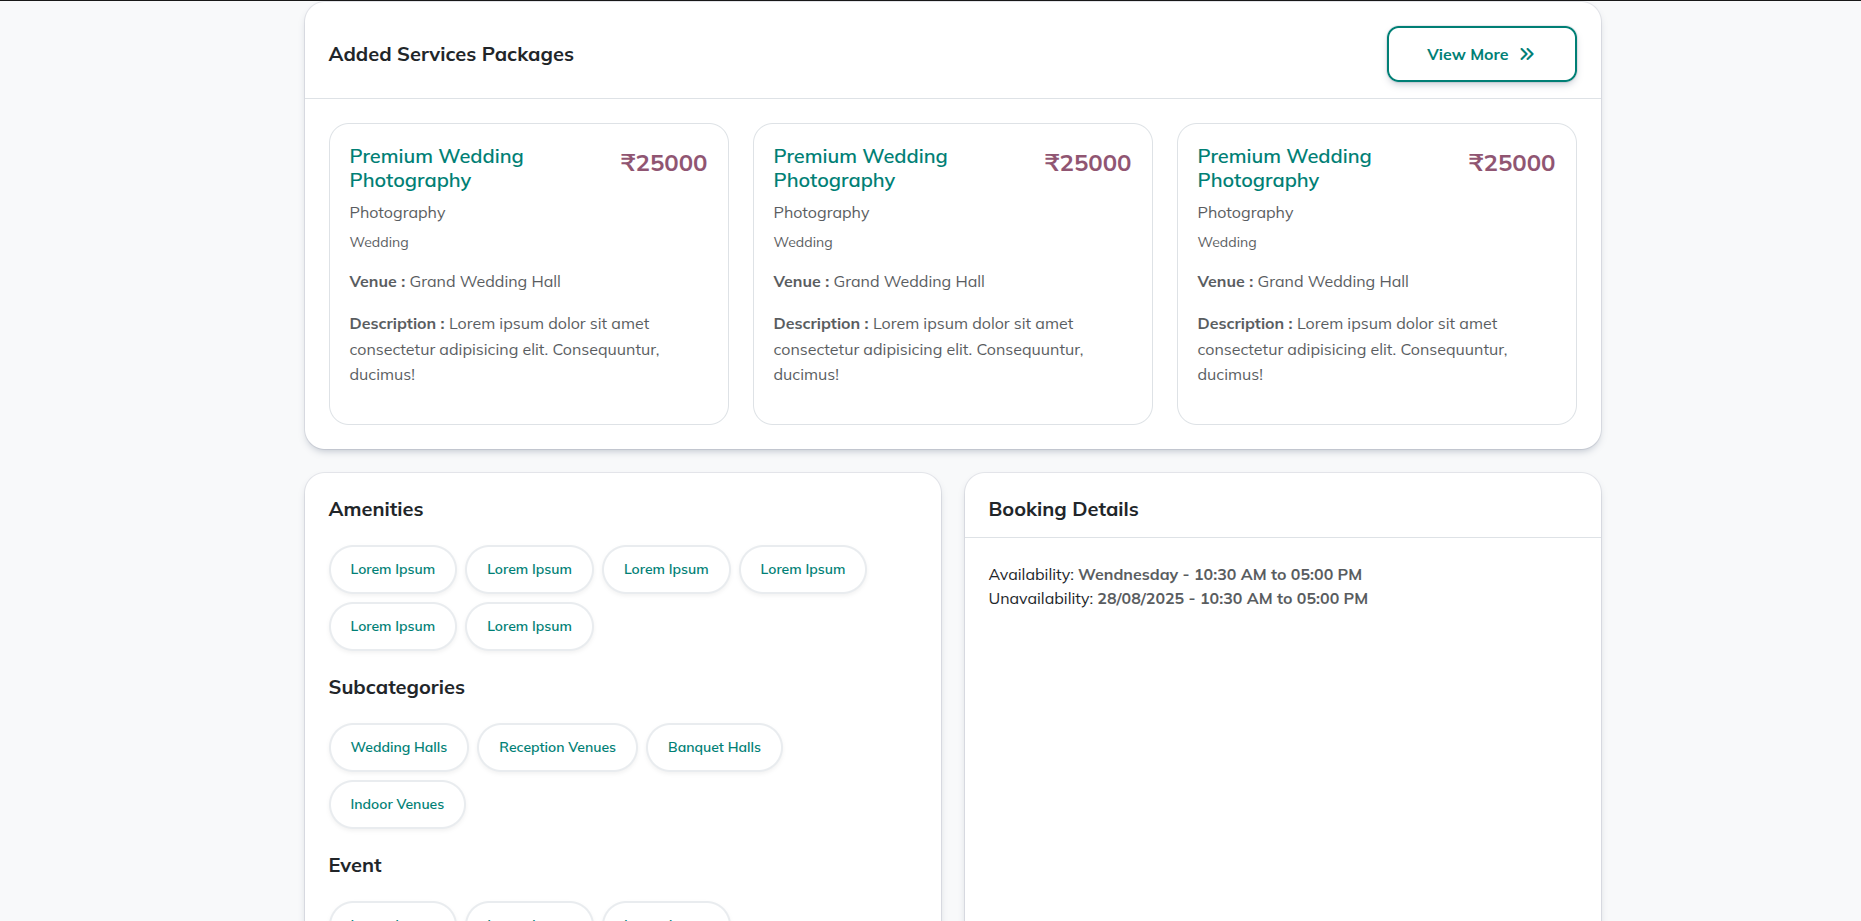Open the first Premium Wedding Photography package title
This screenshot has height=921, width=1861.
tap(436, 168)
